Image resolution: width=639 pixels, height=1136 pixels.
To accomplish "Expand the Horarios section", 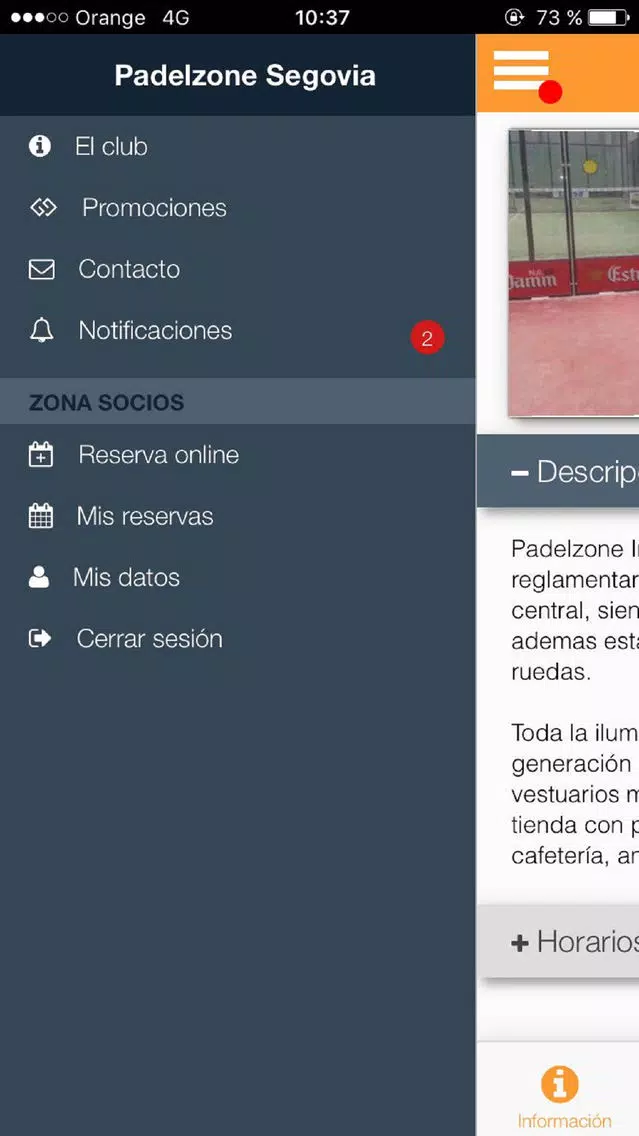I will pyautogui.click(x=558, y=942).
